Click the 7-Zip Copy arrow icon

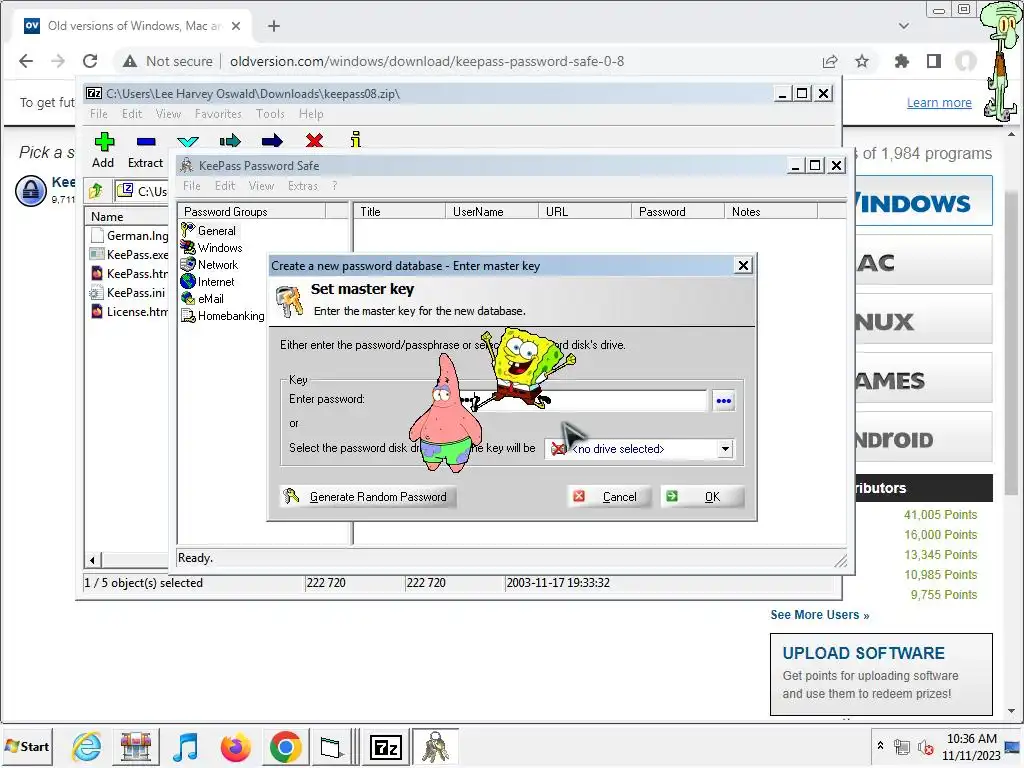pos(230,141)
